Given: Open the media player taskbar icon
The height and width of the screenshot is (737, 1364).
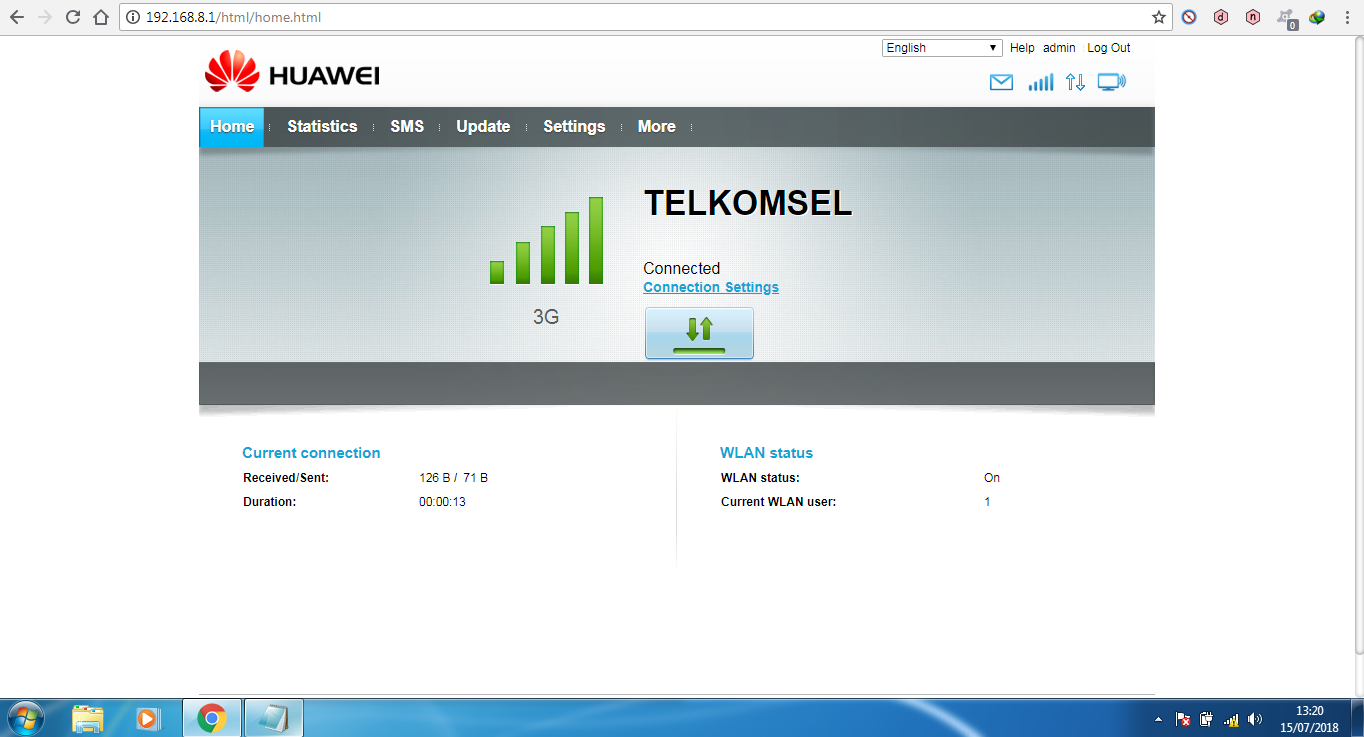Looking at the screenshot, I should [148, 718].
